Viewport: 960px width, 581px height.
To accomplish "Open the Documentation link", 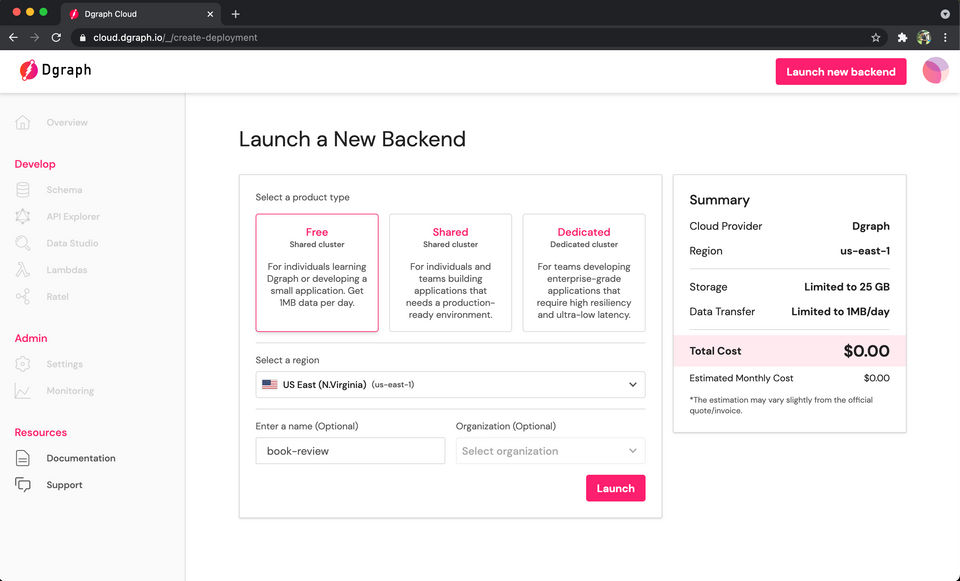I will tap(81, 458).
